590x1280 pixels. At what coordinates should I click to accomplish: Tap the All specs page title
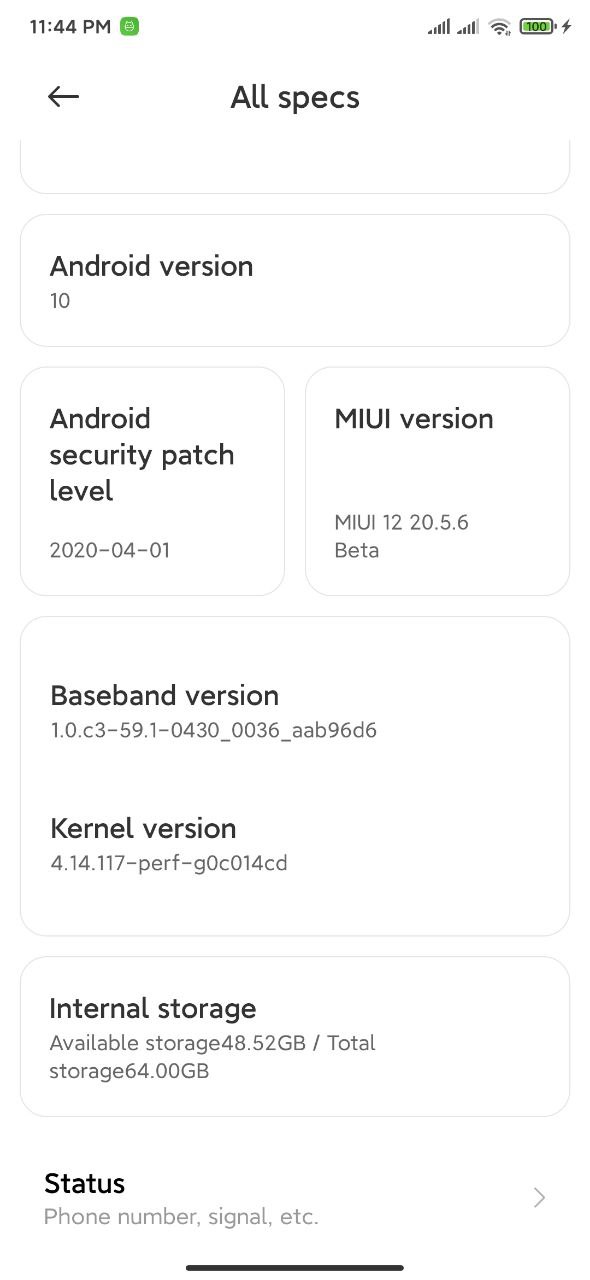295,97
